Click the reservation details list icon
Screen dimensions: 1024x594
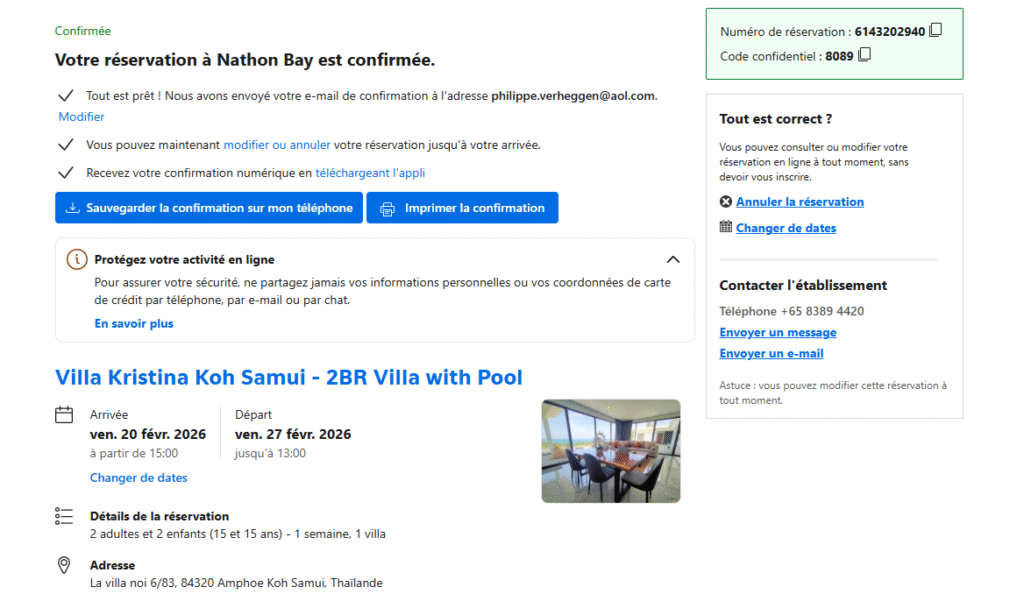click(64, 516)
